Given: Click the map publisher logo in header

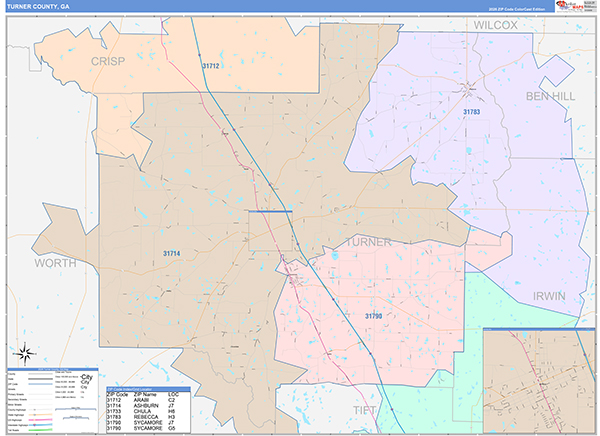Looking at the screenshot, I should click(570, 5).
